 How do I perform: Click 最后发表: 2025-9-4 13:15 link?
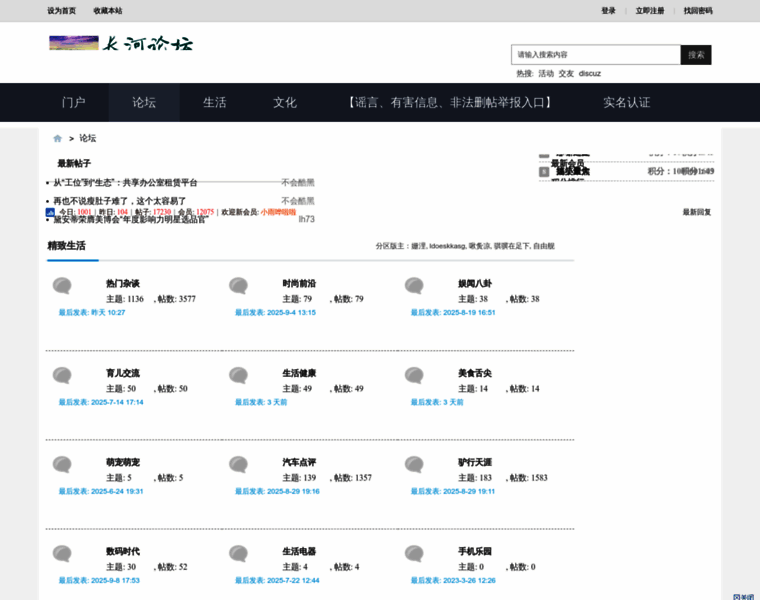click(x=275, y=313)
